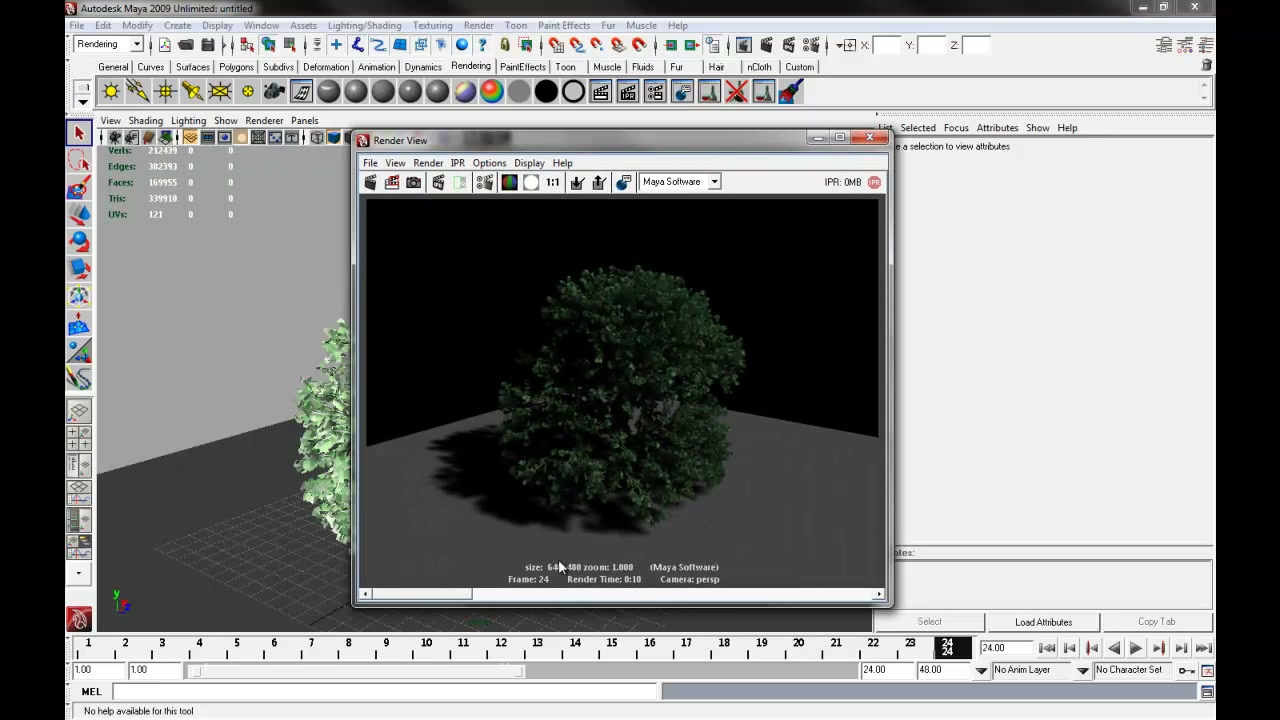Go to start of playback range
Screen dimensions: 1280x720
[x=1047, y=648]
